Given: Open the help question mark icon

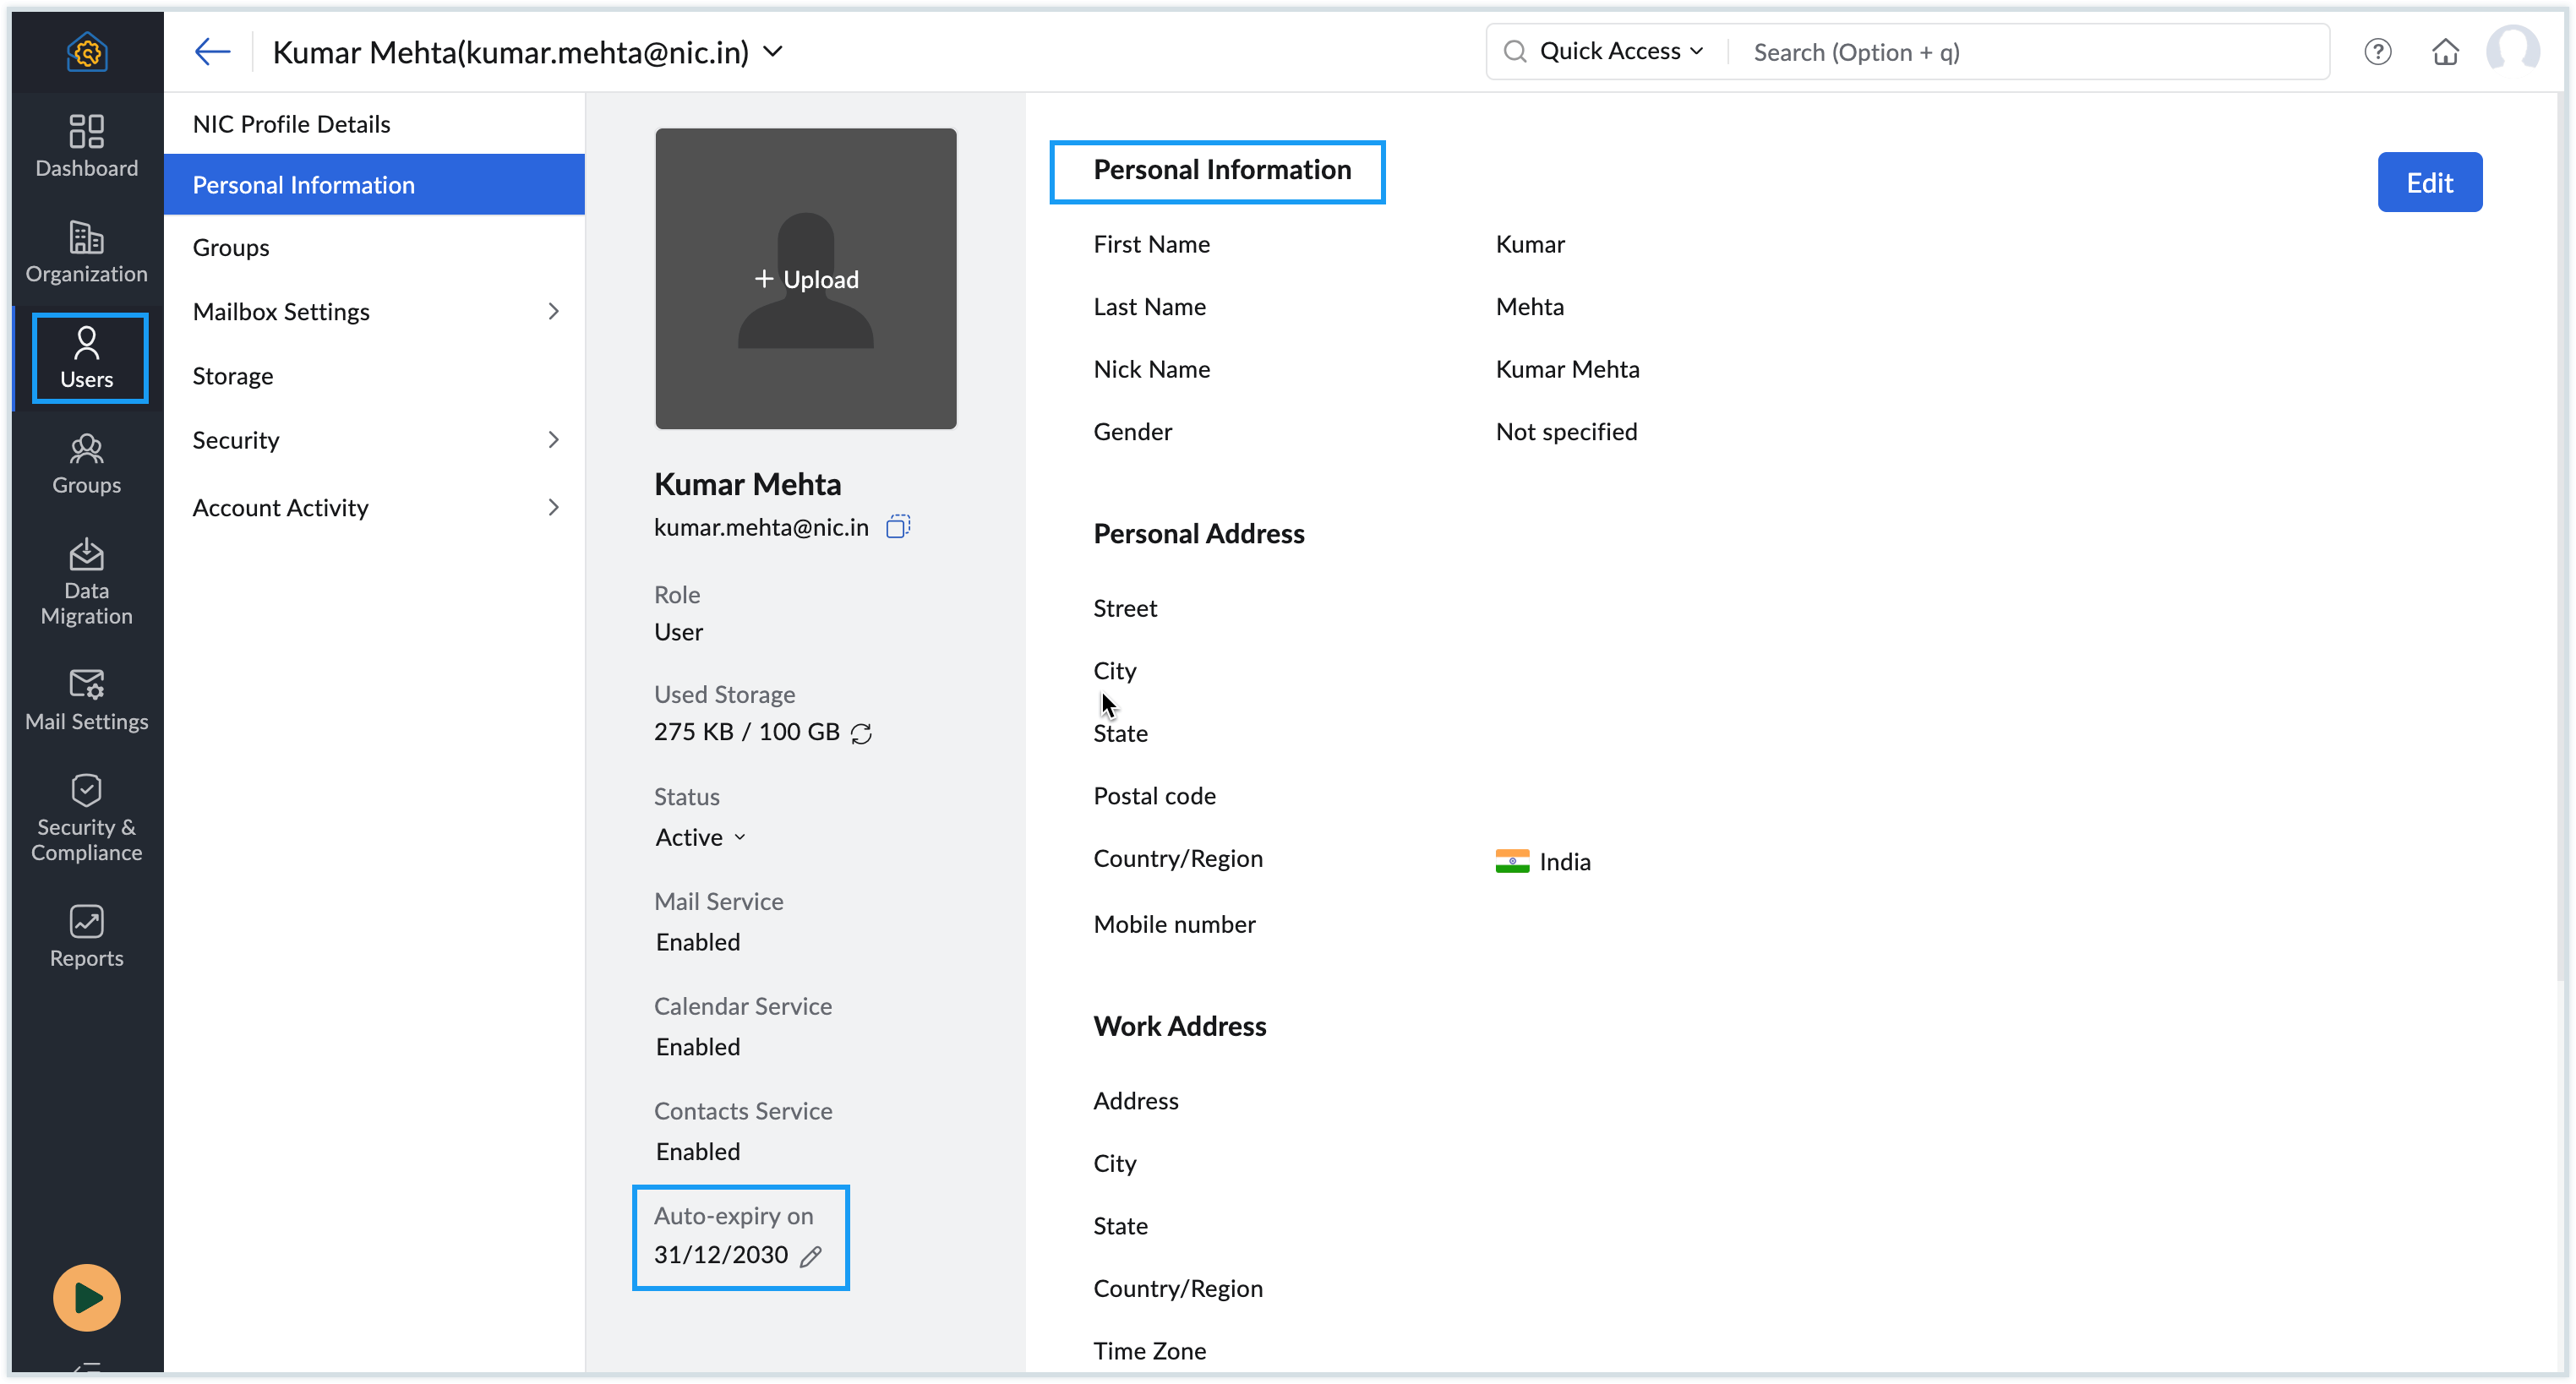Looking at the screenshot, I should (x=2377, y=51).
